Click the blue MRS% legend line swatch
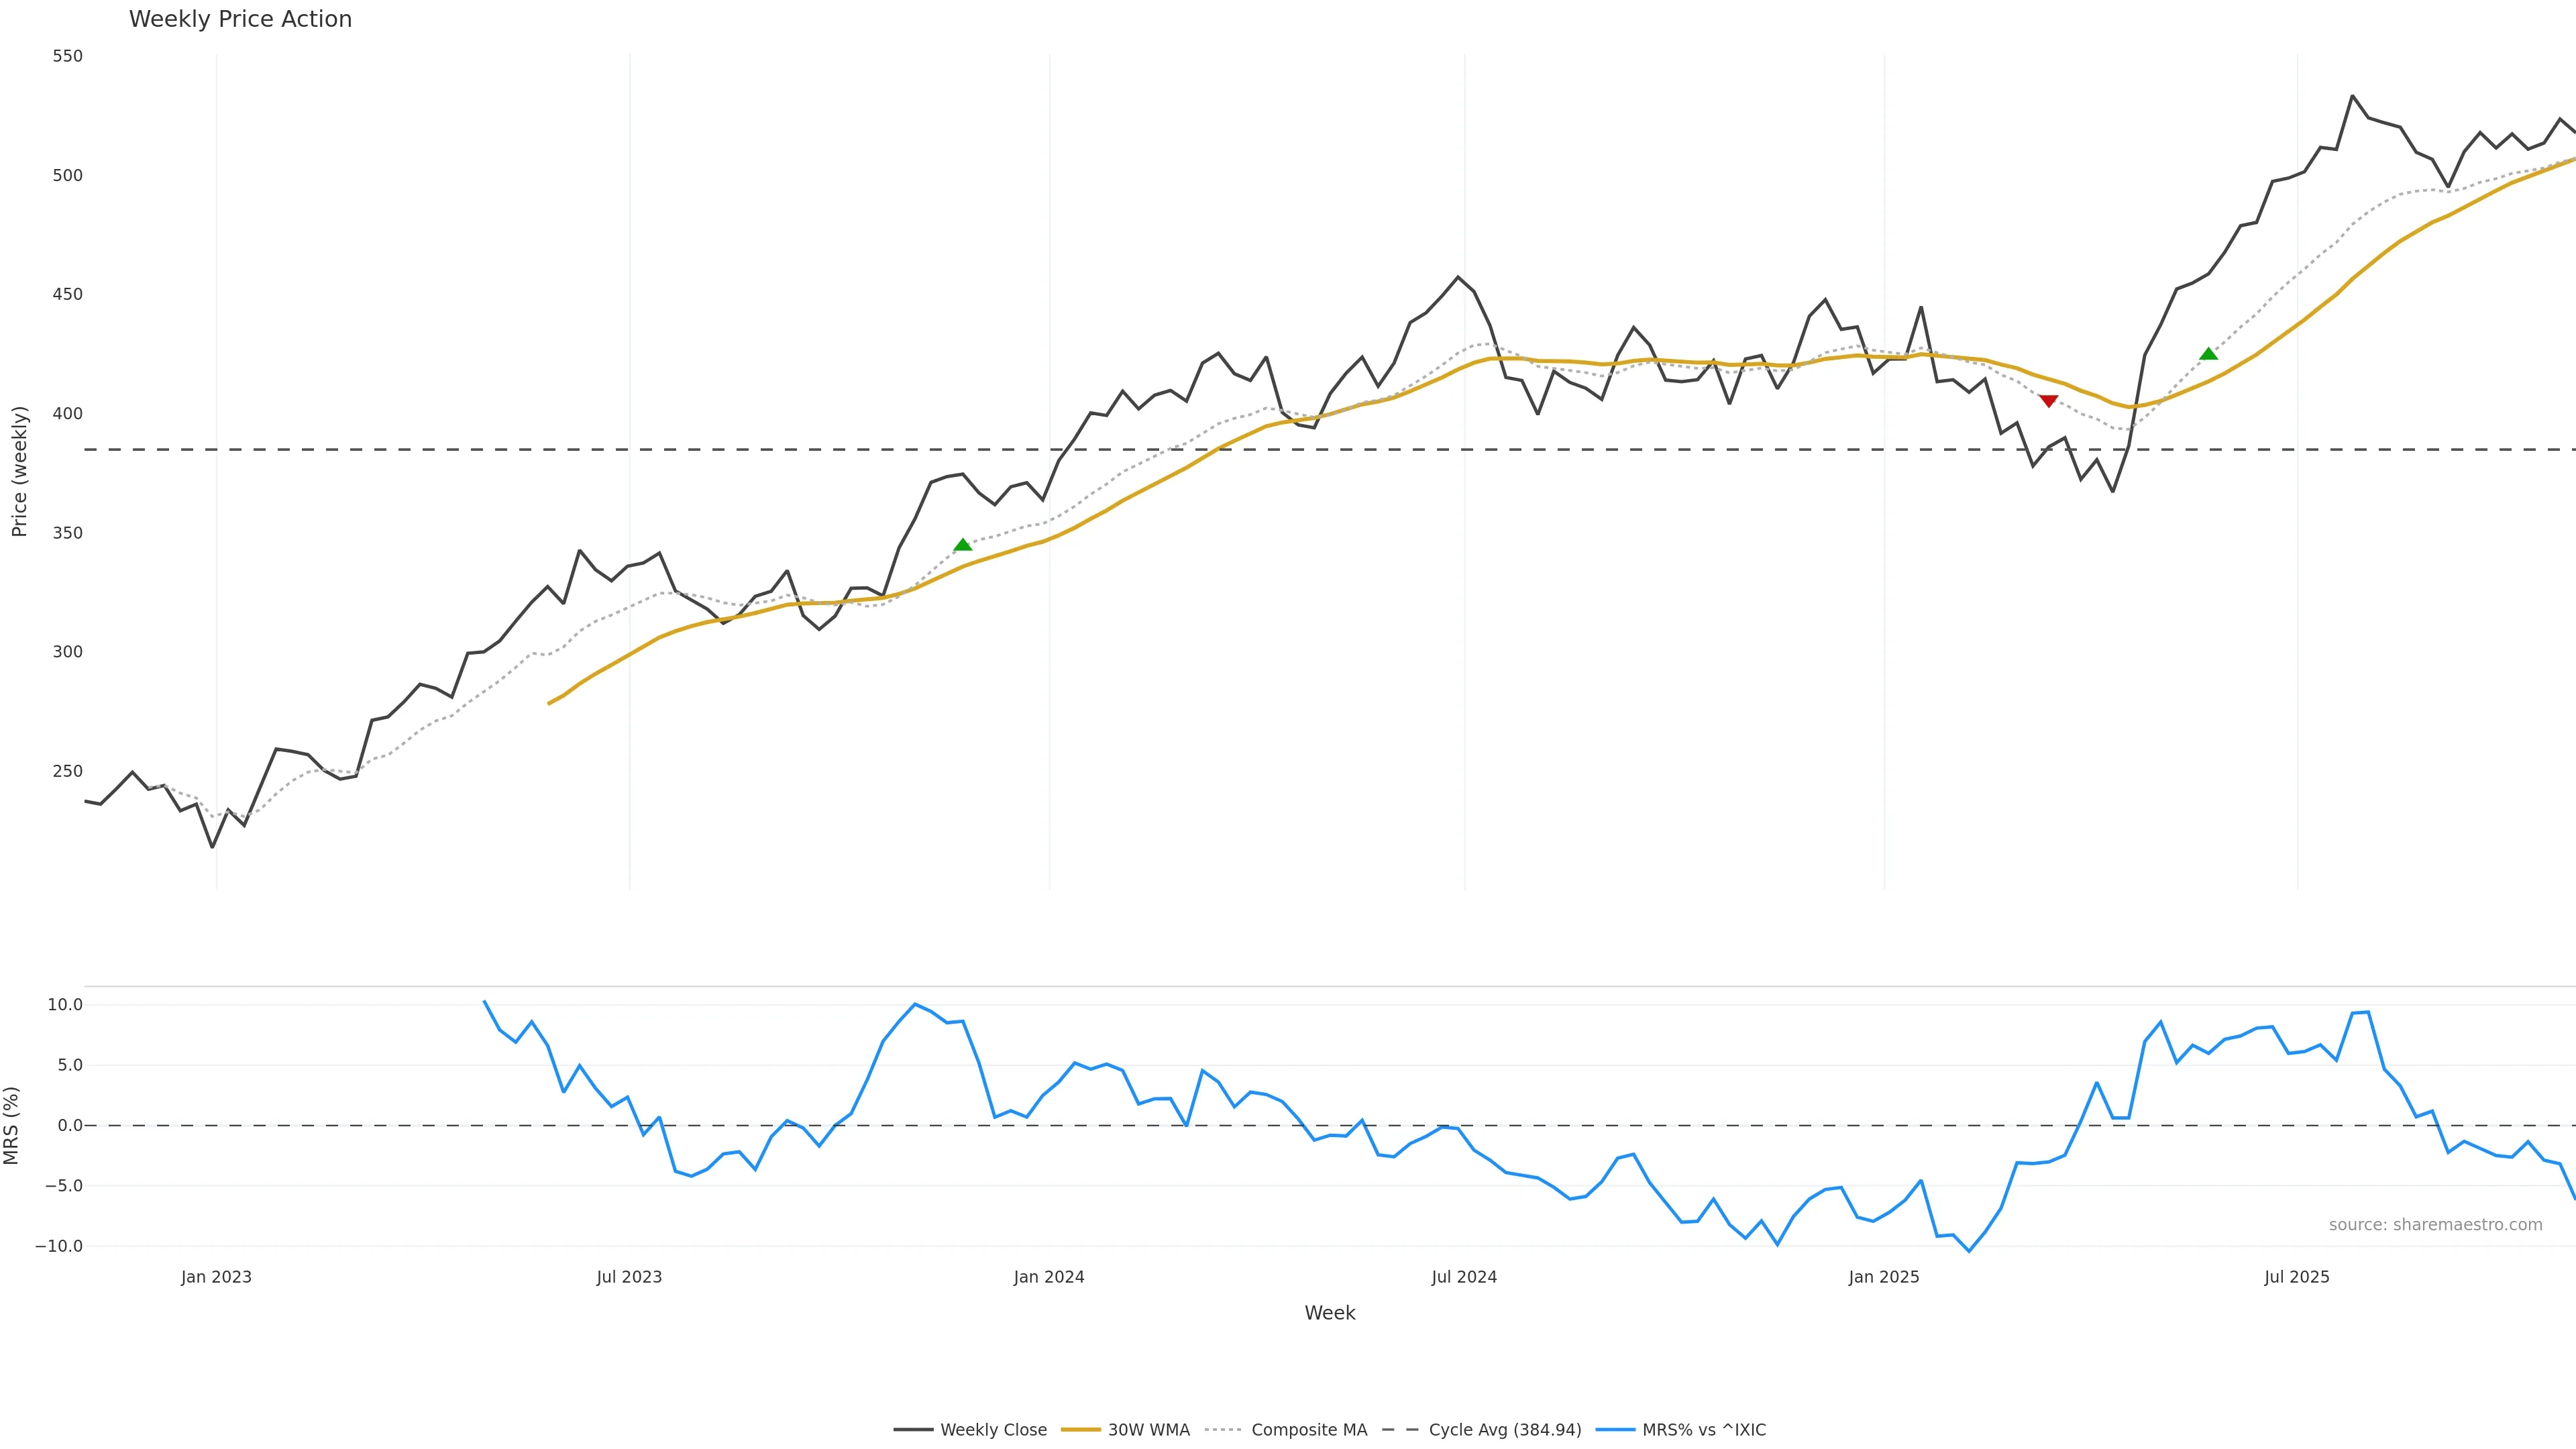Image resolution: width=2576 pixels, height=1449 pixels. 1615,1430
